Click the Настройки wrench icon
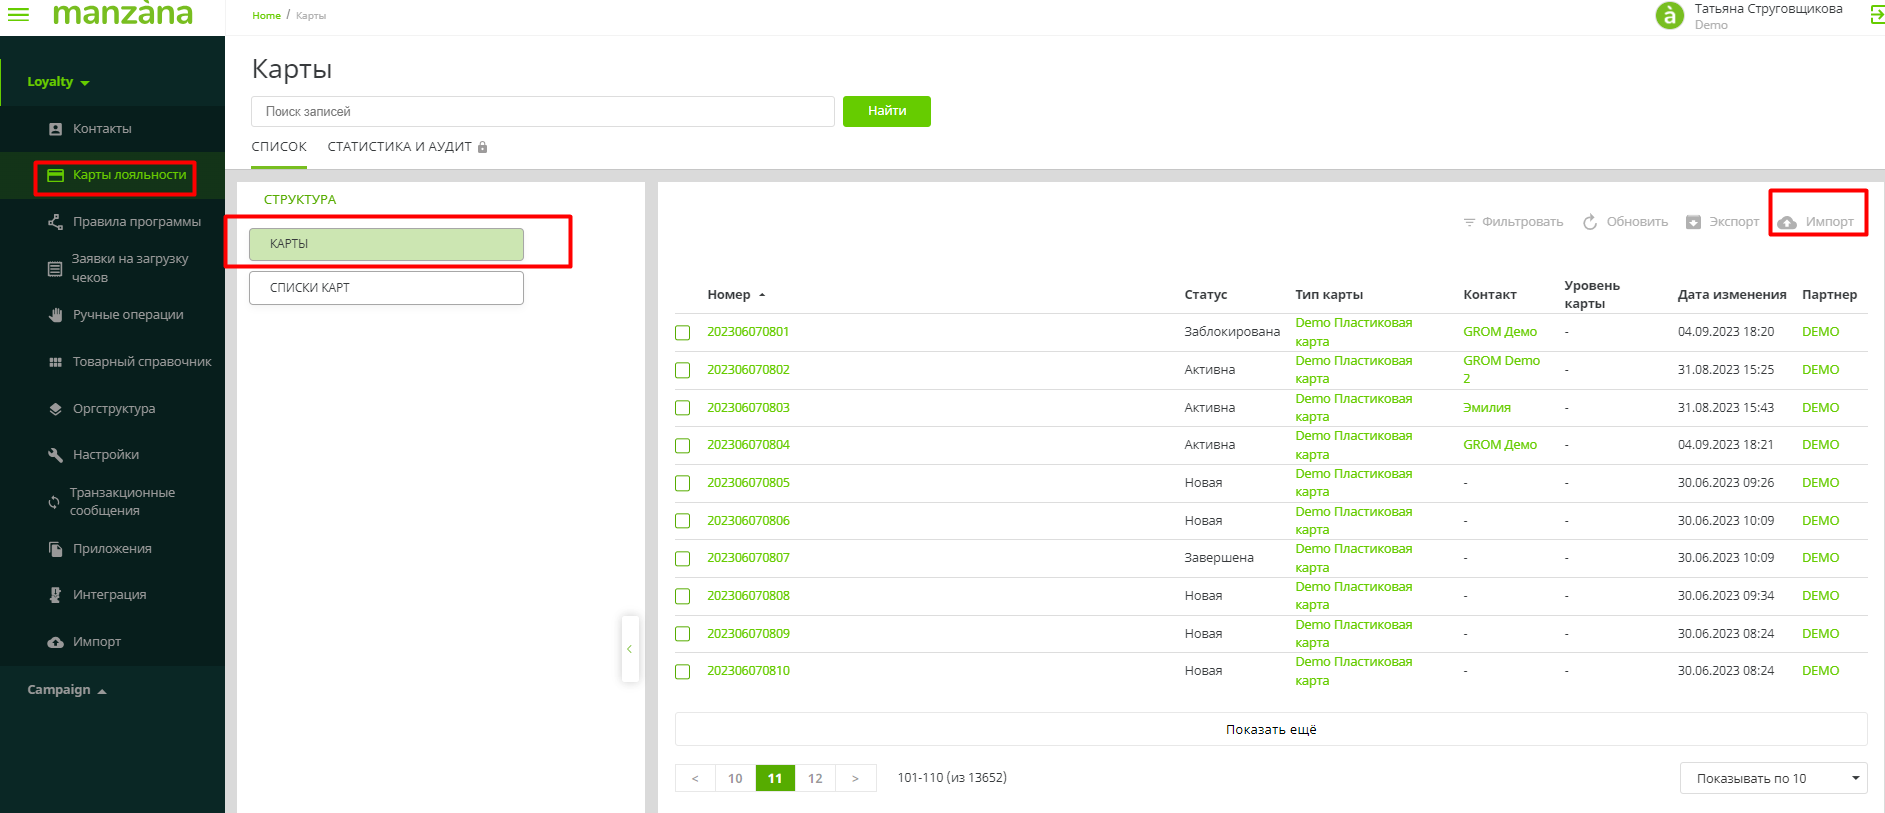The height and width of the screenshot is (813, 1885). 56,455
